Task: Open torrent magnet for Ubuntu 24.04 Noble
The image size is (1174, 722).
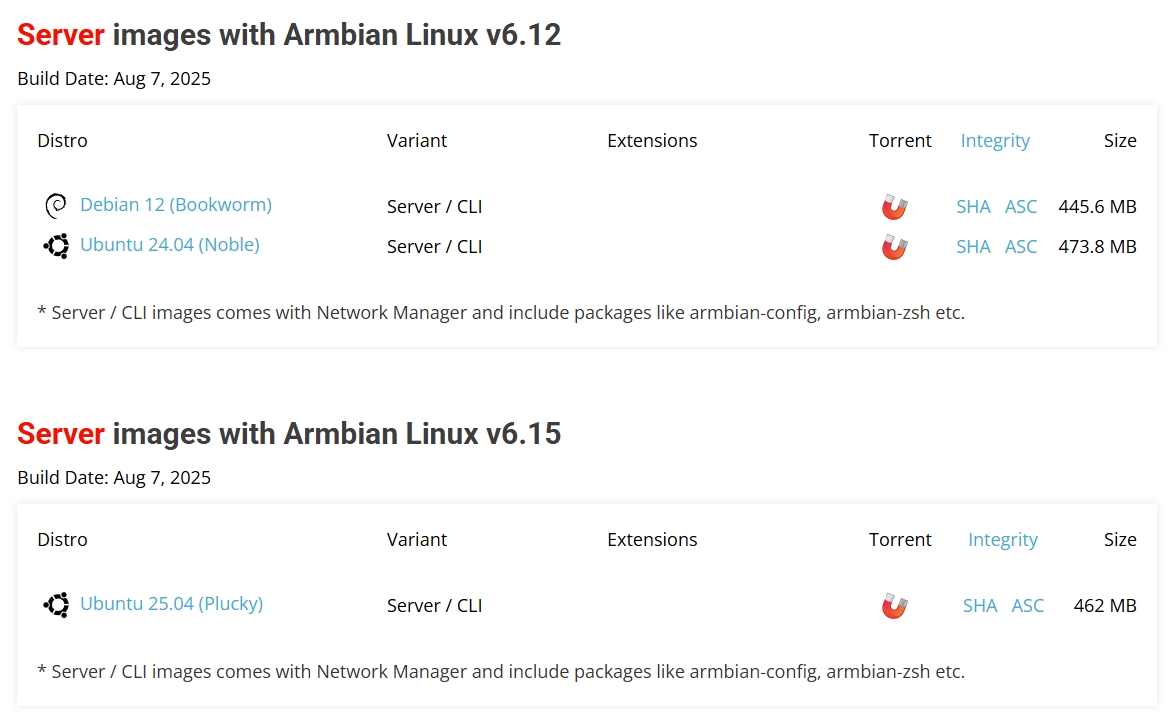Action: 894,247
